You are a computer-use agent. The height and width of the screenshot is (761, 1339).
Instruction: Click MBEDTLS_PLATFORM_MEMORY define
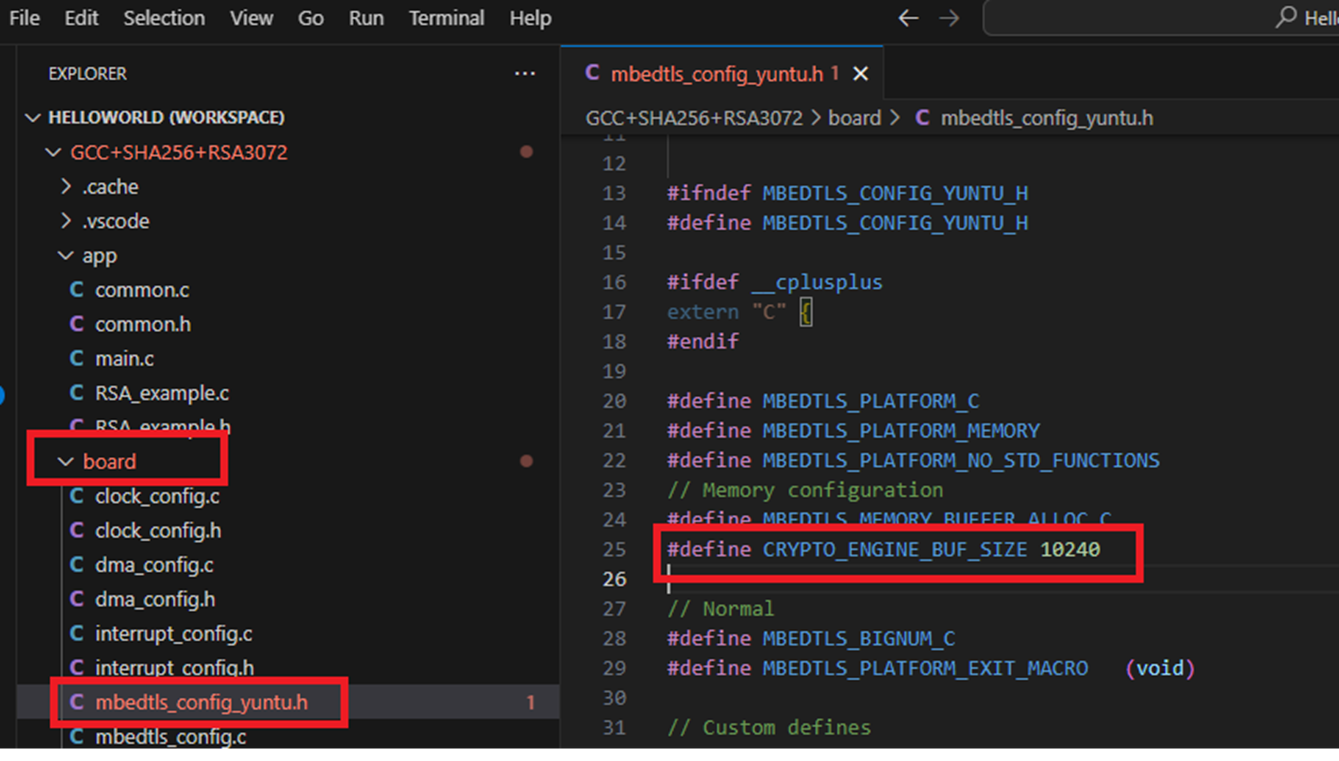click(901, 431)
